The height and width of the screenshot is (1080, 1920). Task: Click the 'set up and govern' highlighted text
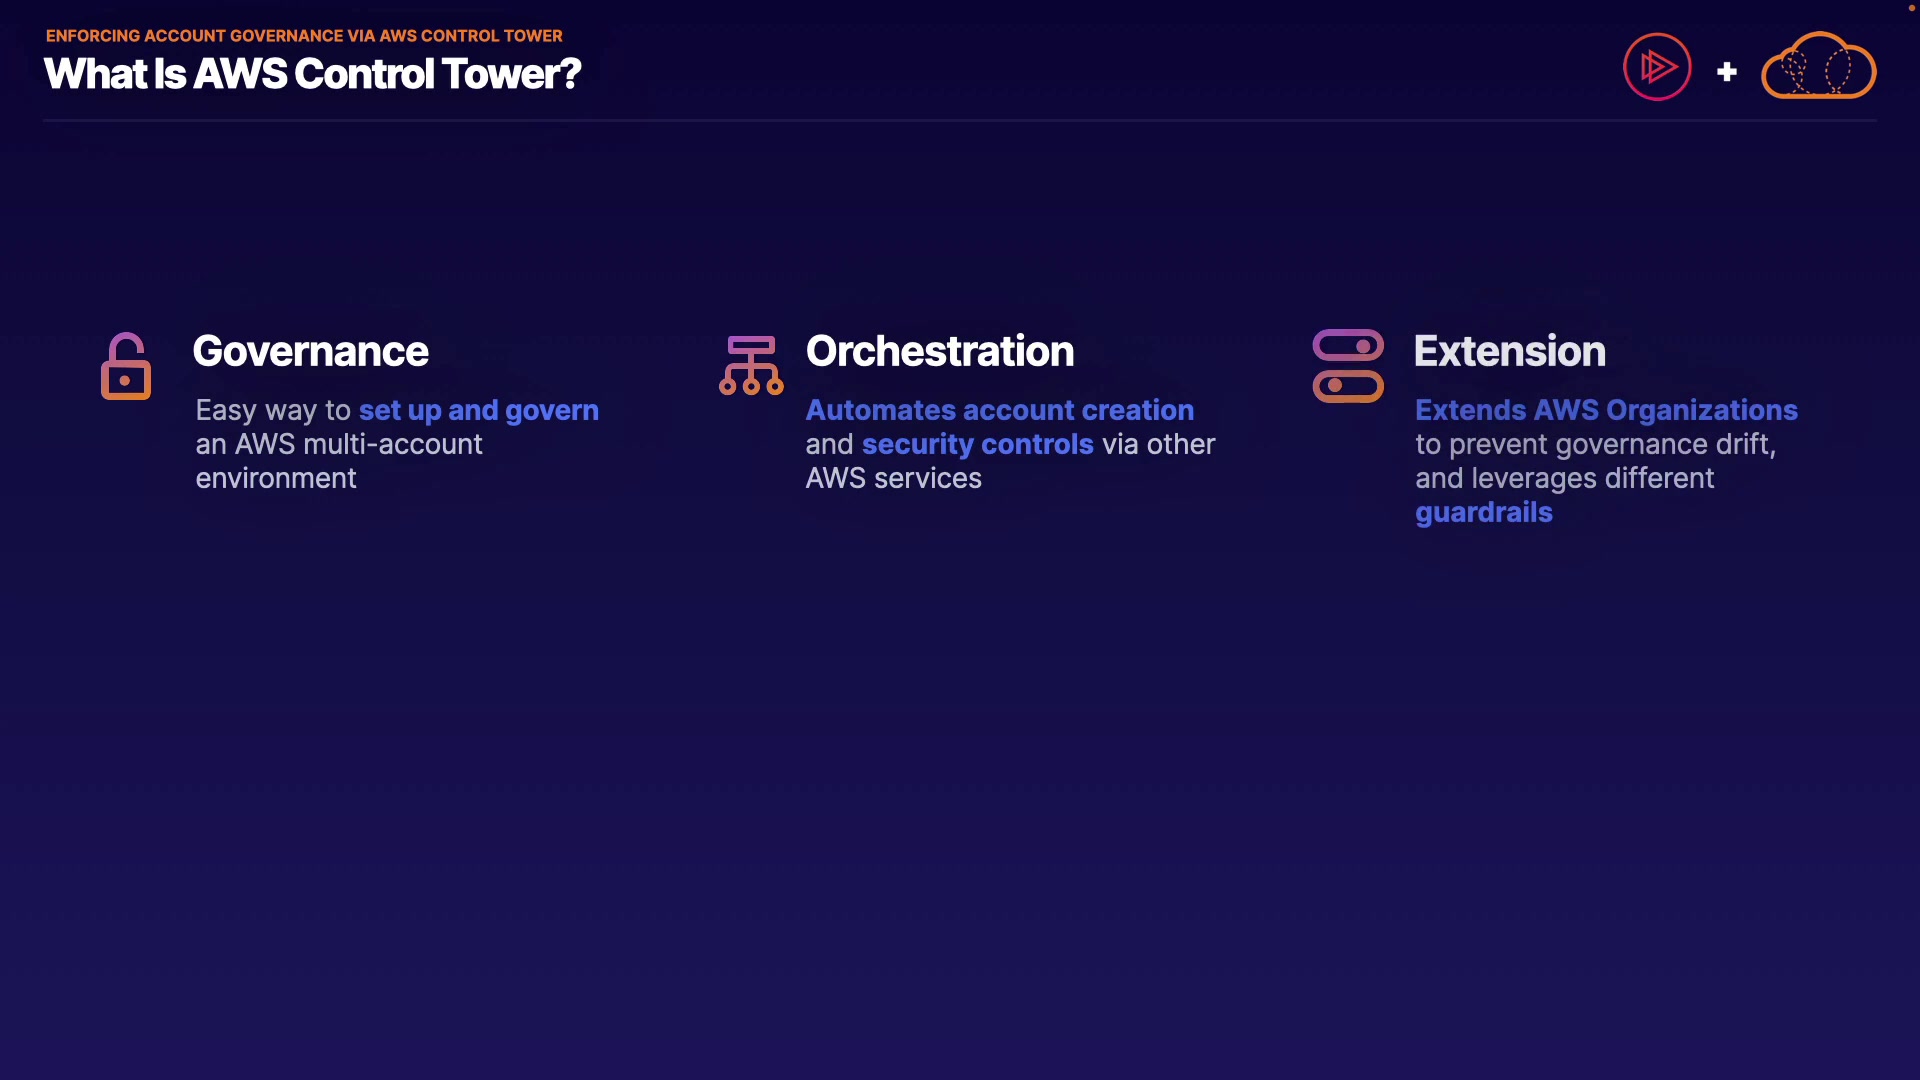tap(478, 411)
